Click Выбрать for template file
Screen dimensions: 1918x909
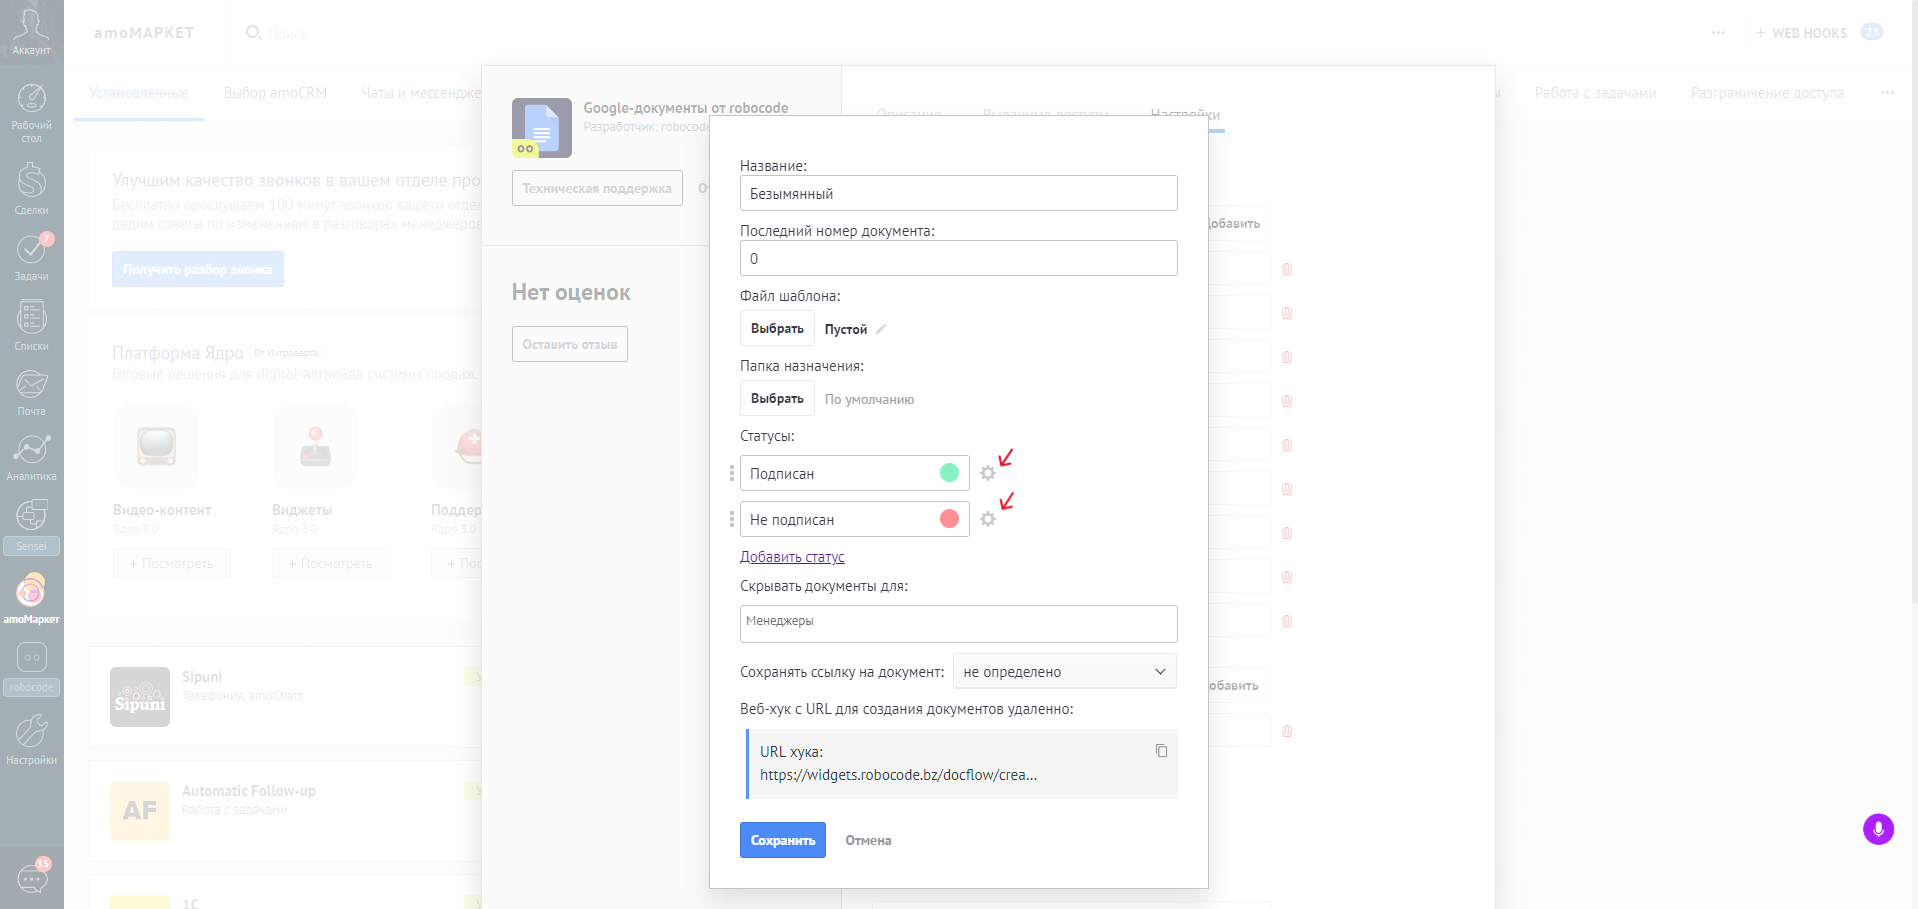[x=777, y=329]
